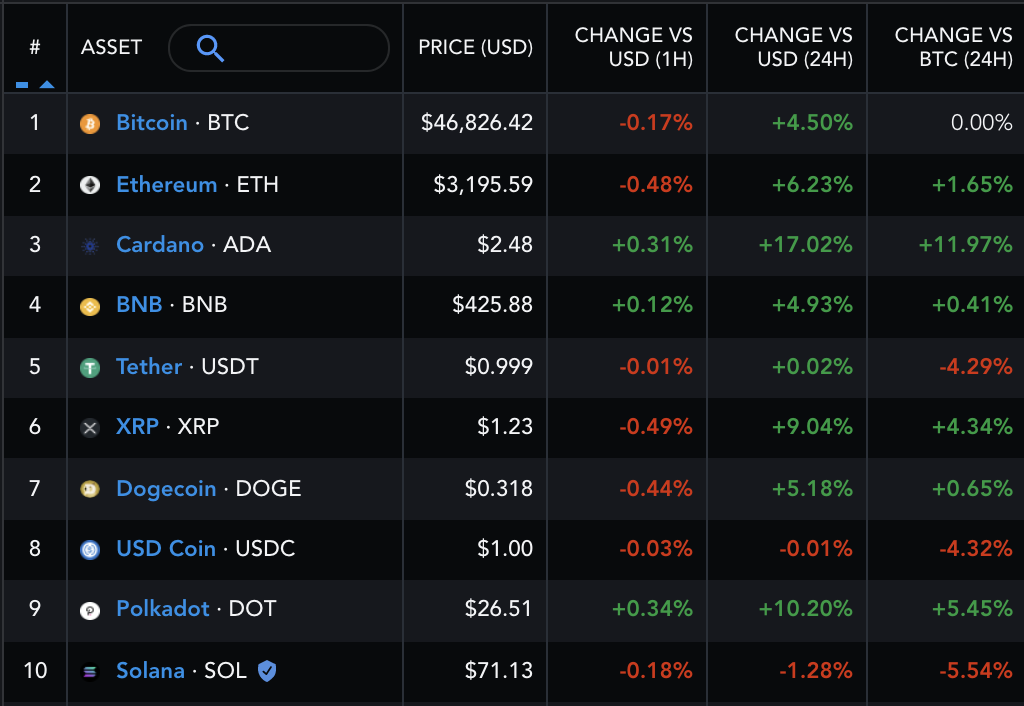This screenshot has height=706, width=1024.
Task: Click the Cardano logo icon
Action: point(90,246)
